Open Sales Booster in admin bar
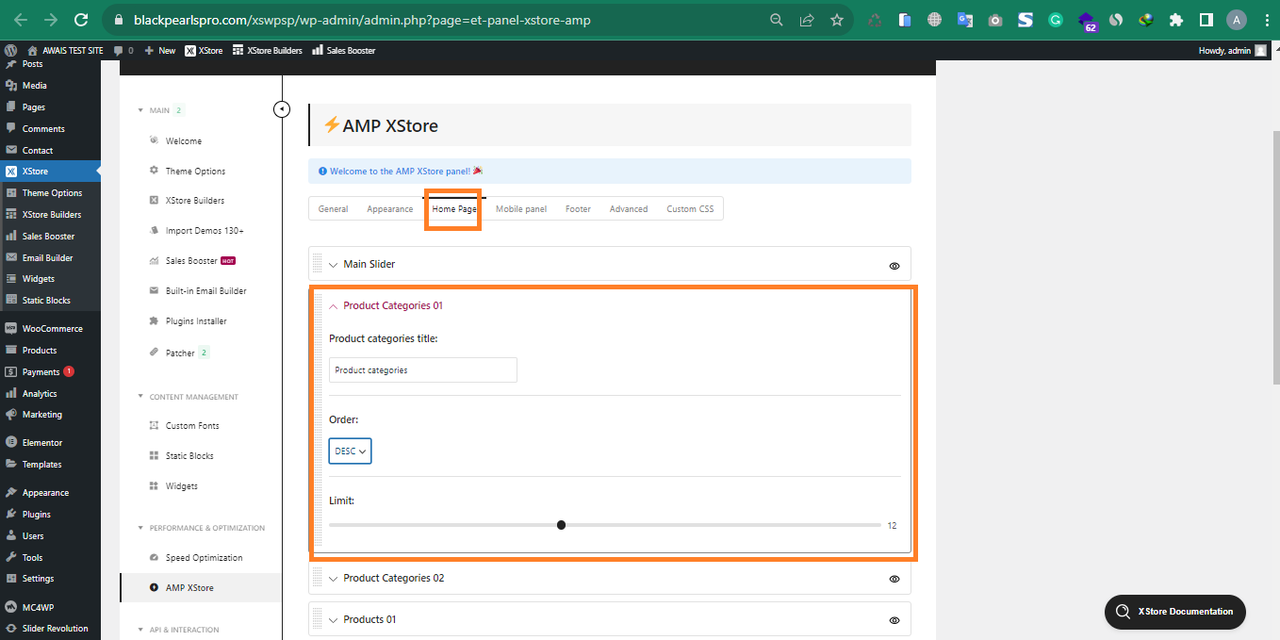This screenshot has width=1280, height=640. (x=343, y=50)
